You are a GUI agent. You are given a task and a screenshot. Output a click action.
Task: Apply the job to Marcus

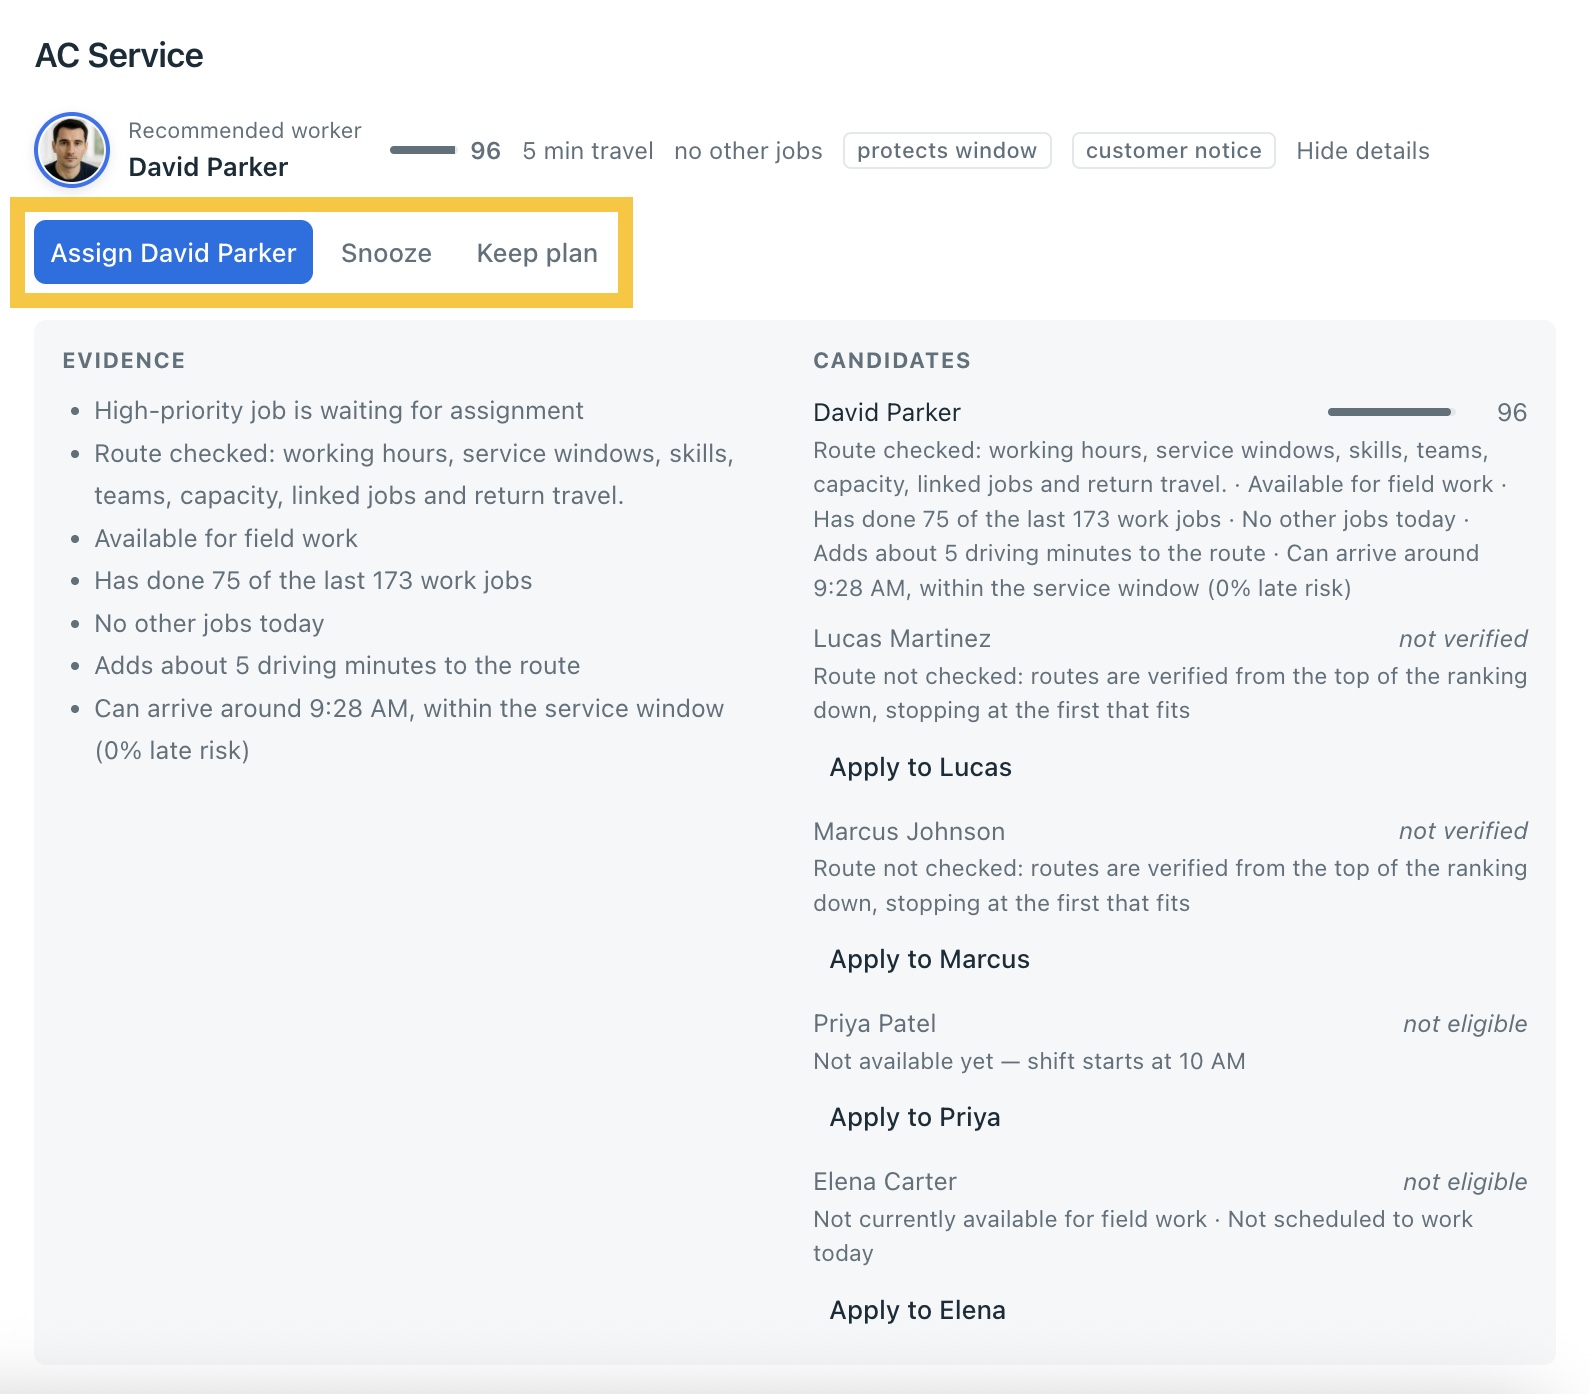(x=929, y=959)
